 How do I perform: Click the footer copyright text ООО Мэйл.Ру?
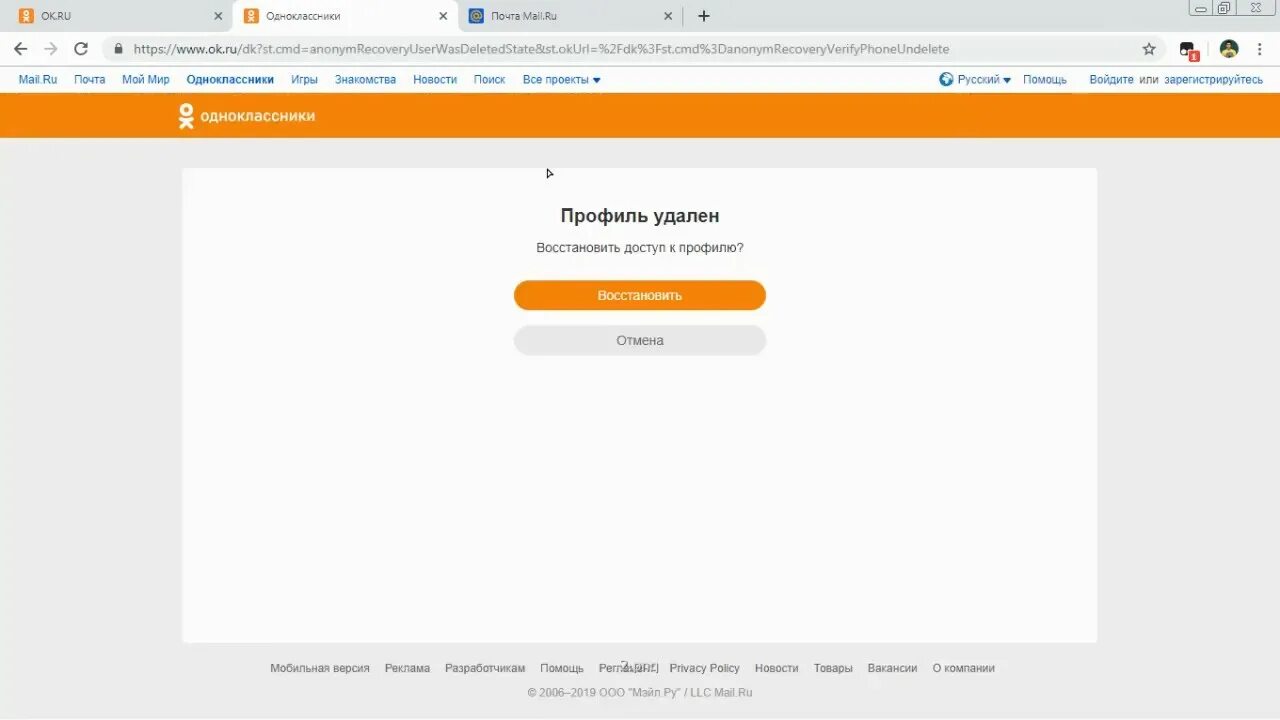click(x=641, y=692)
